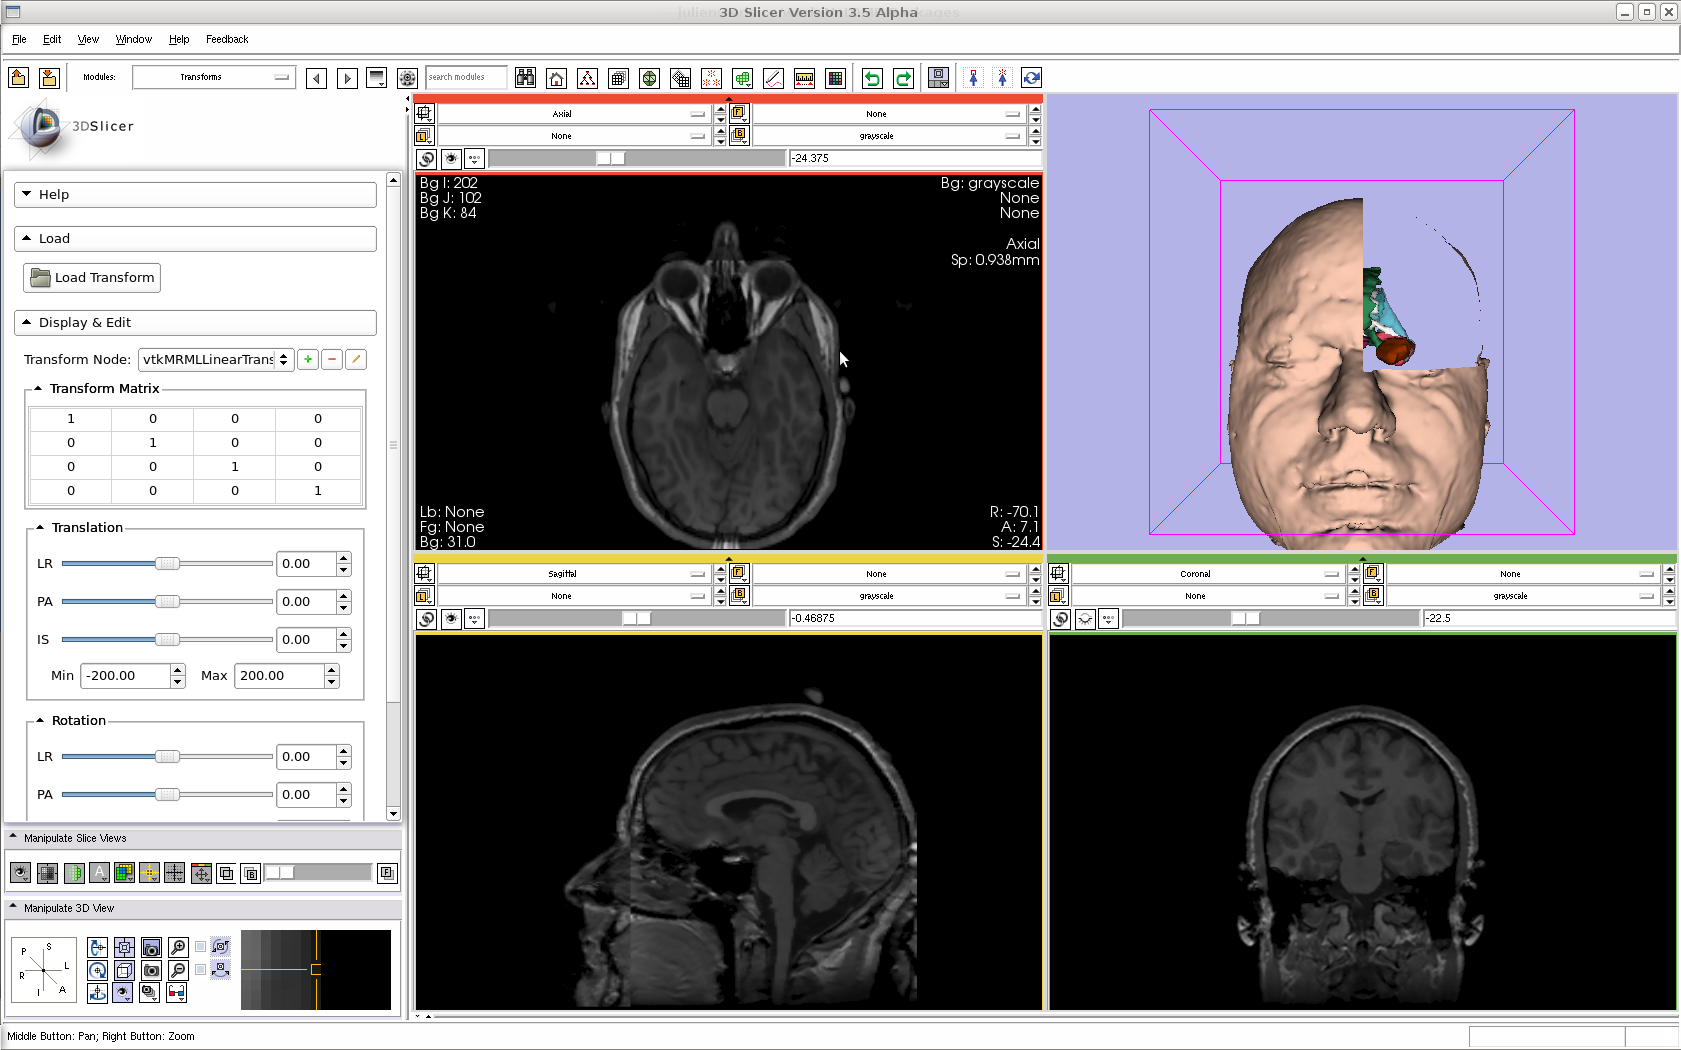The image size is (1681, 1050).
Task: Open the Modules dropdown showing Transforms
Action: tap(213, 77)
